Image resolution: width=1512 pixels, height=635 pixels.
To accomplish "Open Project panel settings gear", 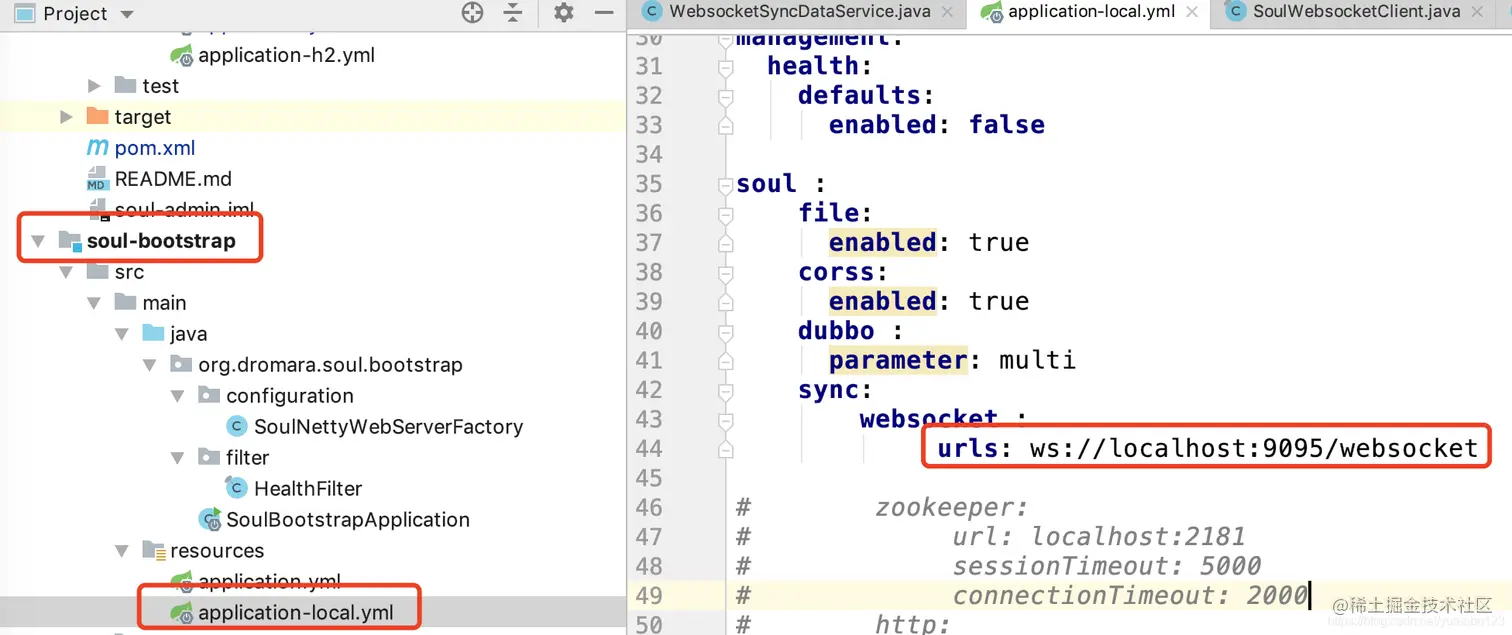I will 564,13.
